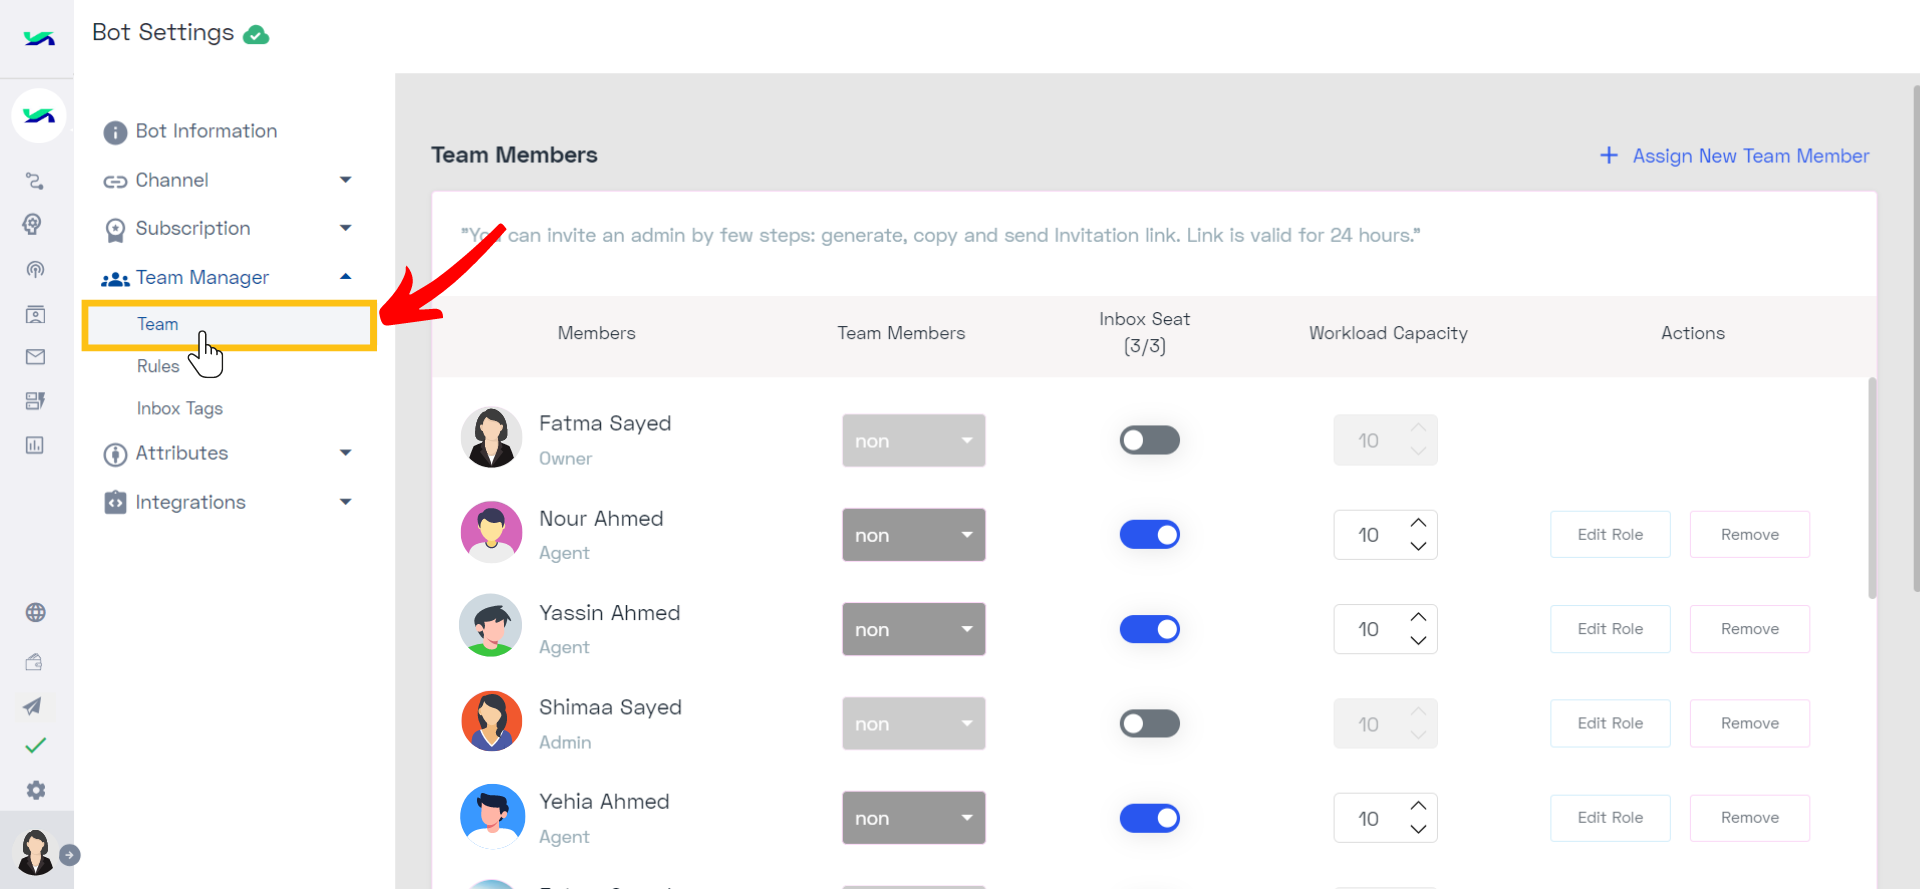
Task: Click the Inbox Seat column header
Action: [x=1144, y=333]
